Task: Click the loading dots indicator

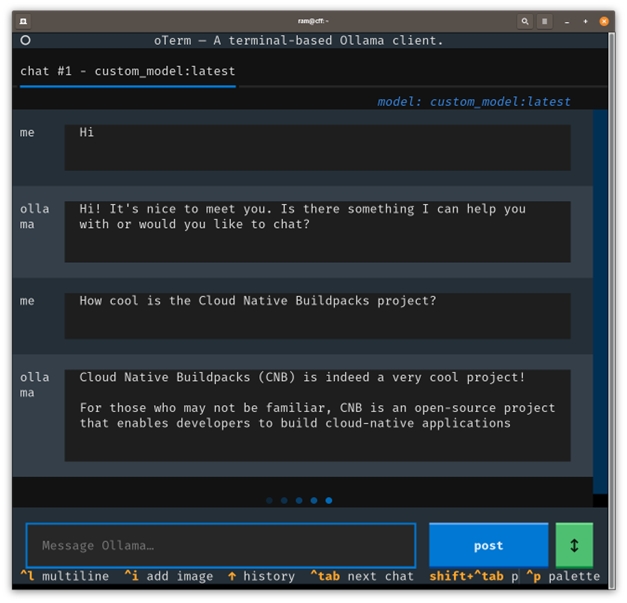Action: (x=299, y=500)
